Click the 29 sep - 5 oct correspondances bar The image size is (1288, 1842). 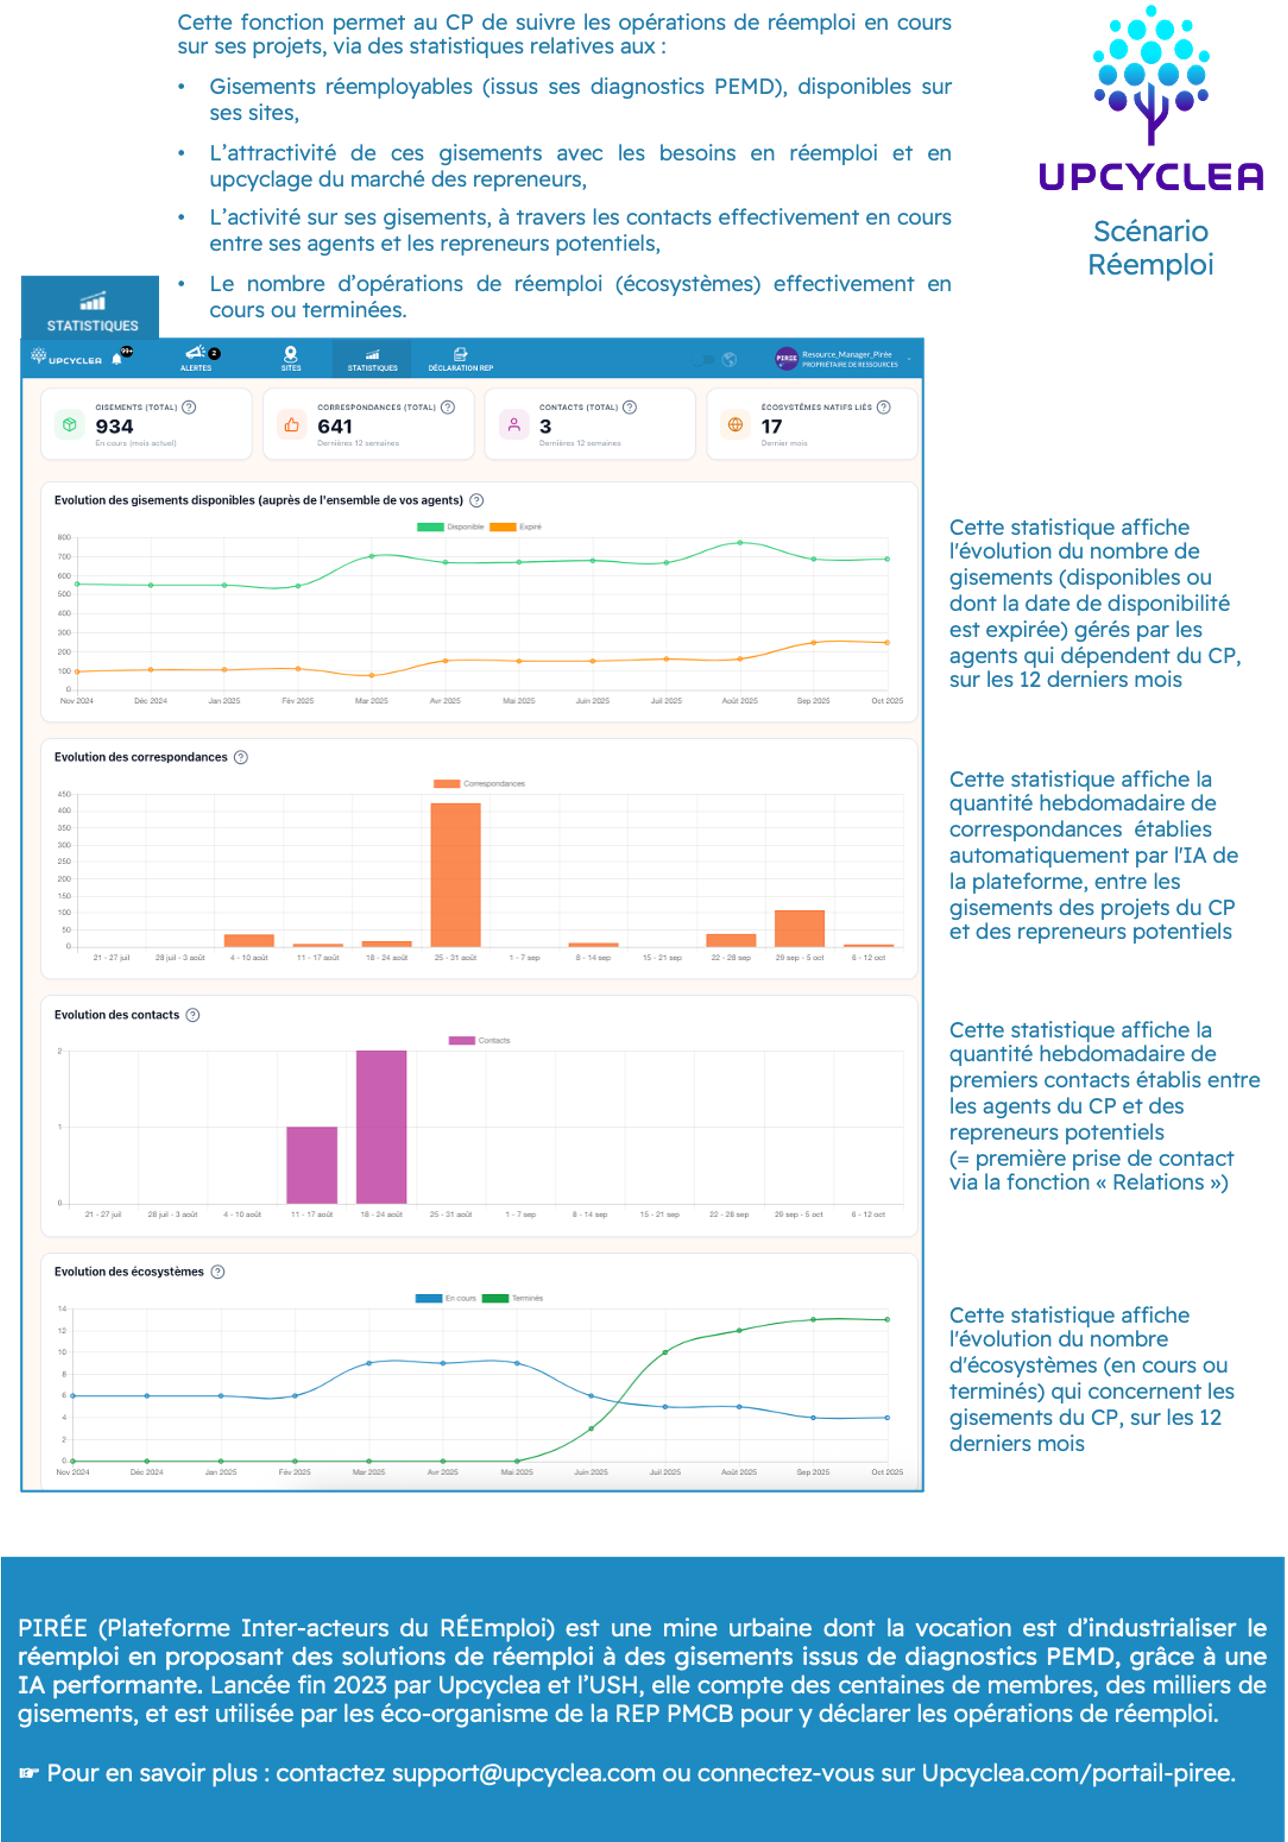800,929
